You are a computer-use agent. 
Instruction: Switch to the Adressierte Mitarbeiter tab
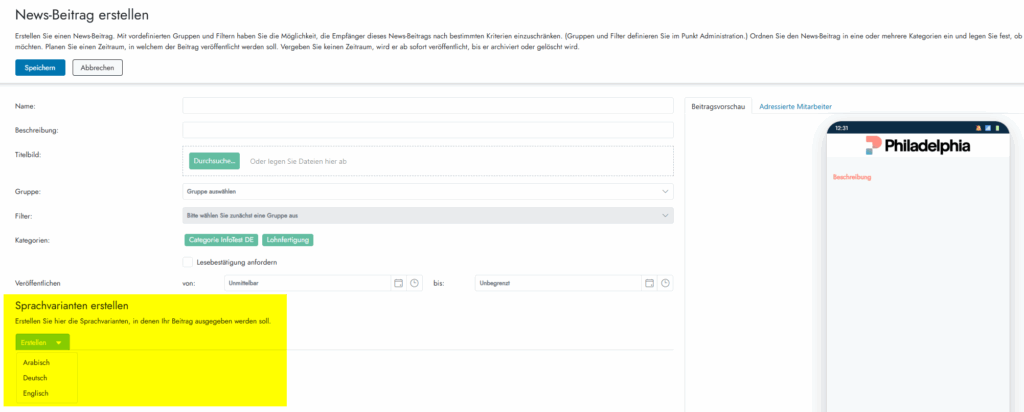tap(795, 106)
